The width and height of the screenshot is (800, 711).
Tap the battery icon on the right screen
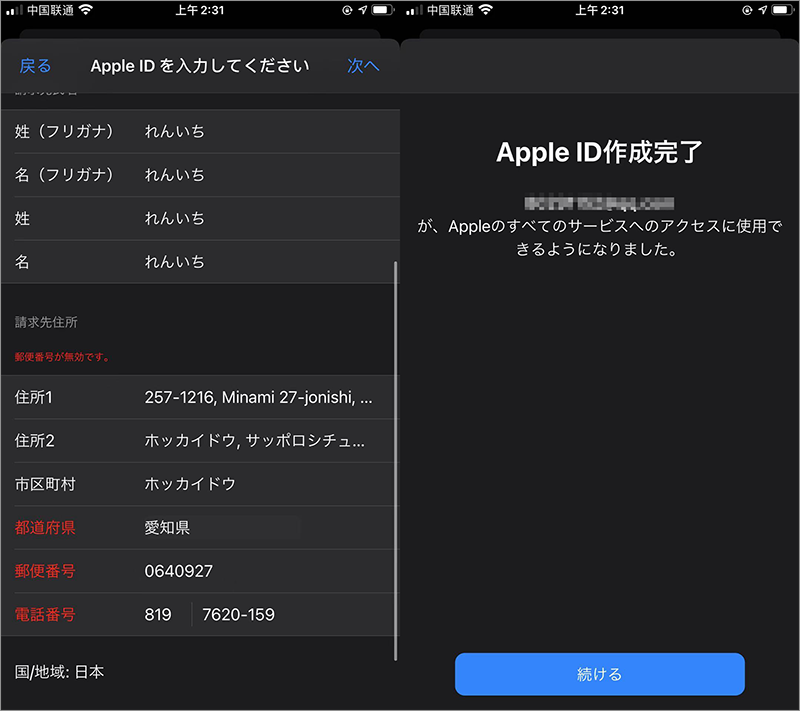[x=780, y=12]
